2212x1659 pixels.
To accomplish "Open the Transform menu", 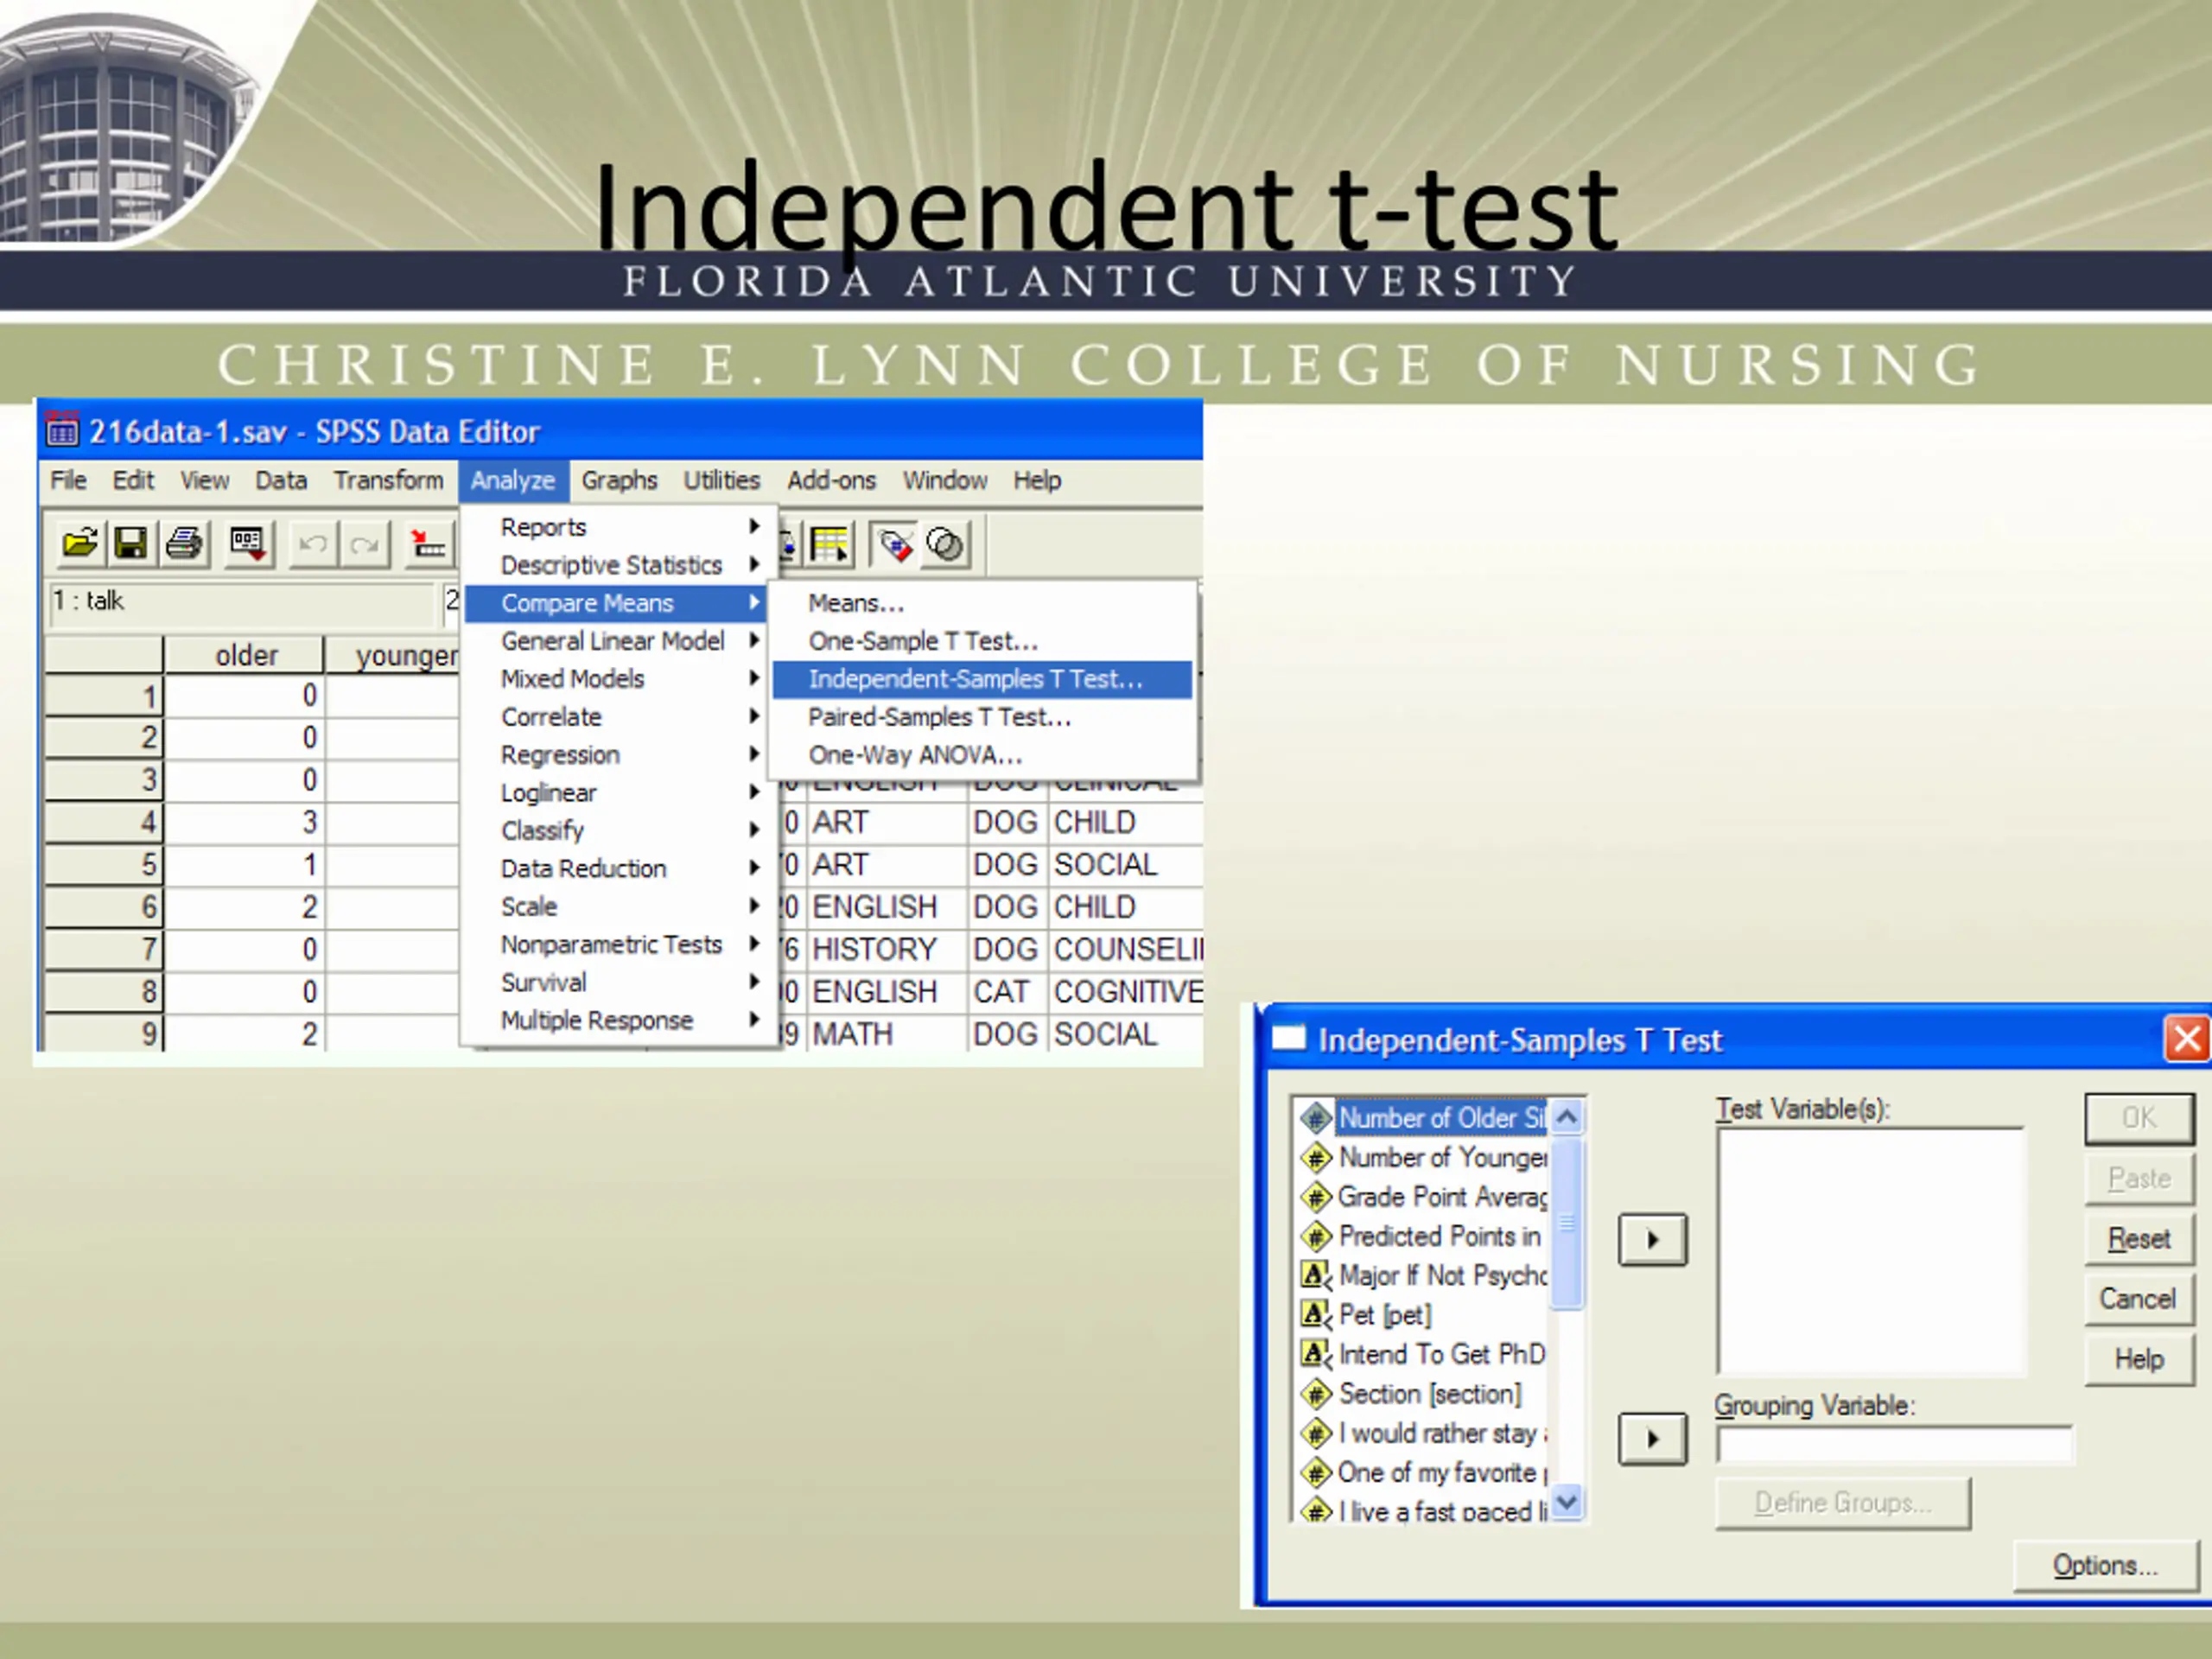I will coord(388,481).
